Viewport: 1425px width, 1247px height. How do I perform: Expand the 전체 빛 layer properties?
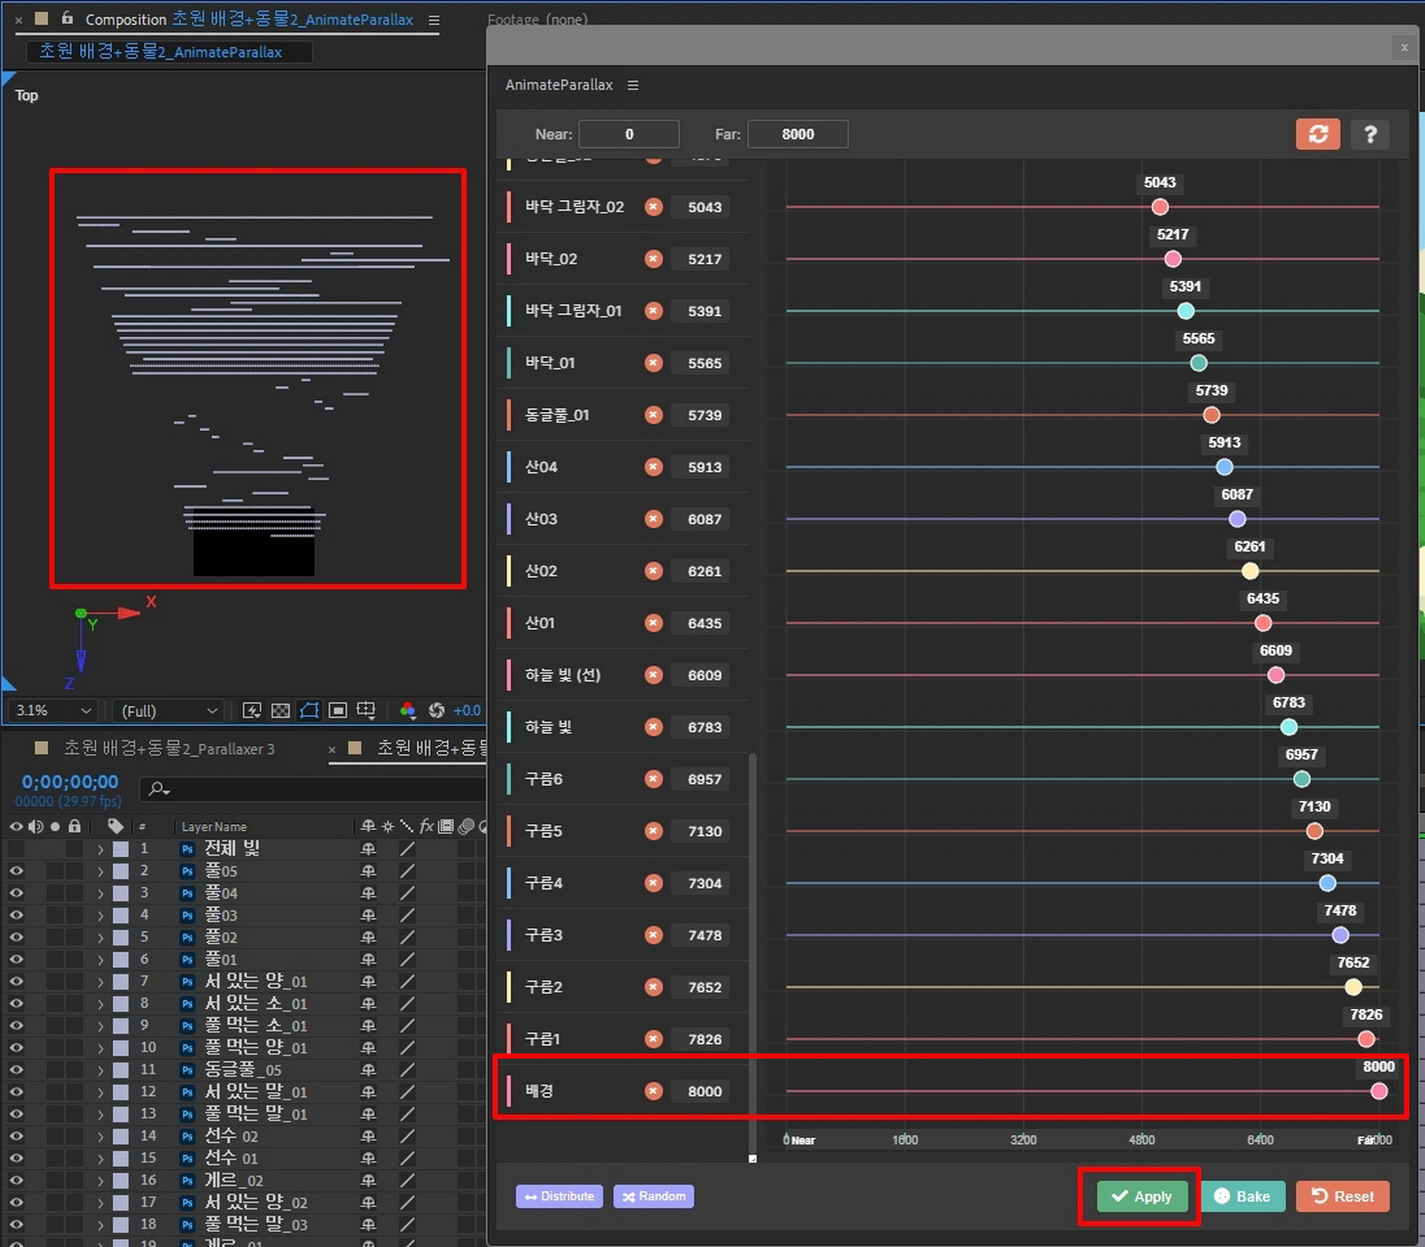pos(100,849)
